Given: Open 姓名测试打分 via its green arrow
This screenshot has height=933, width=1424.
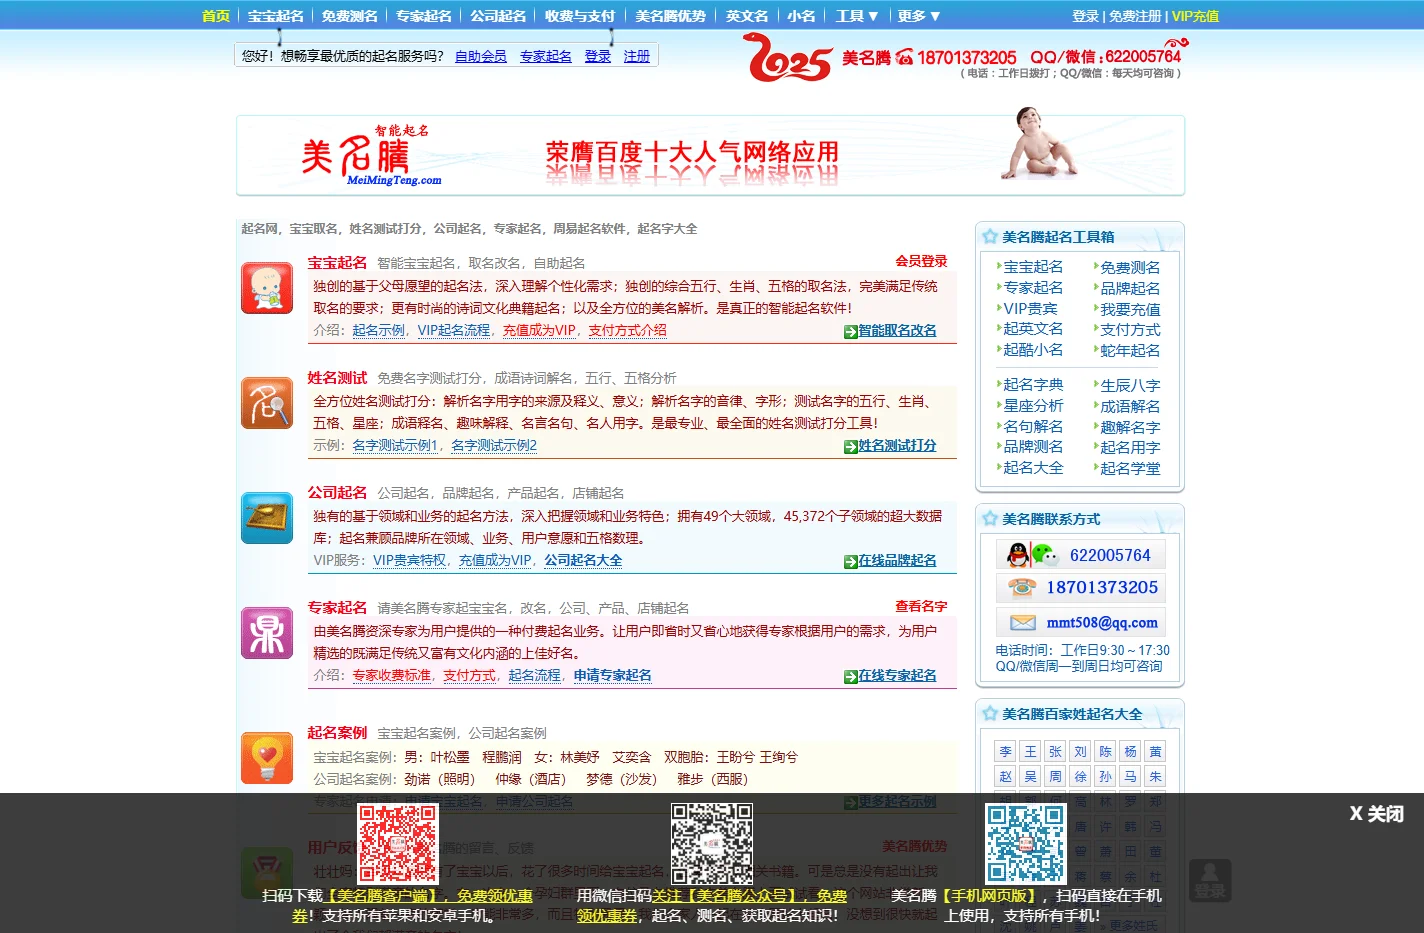Looking at the screenshot, I should point(850,447).
